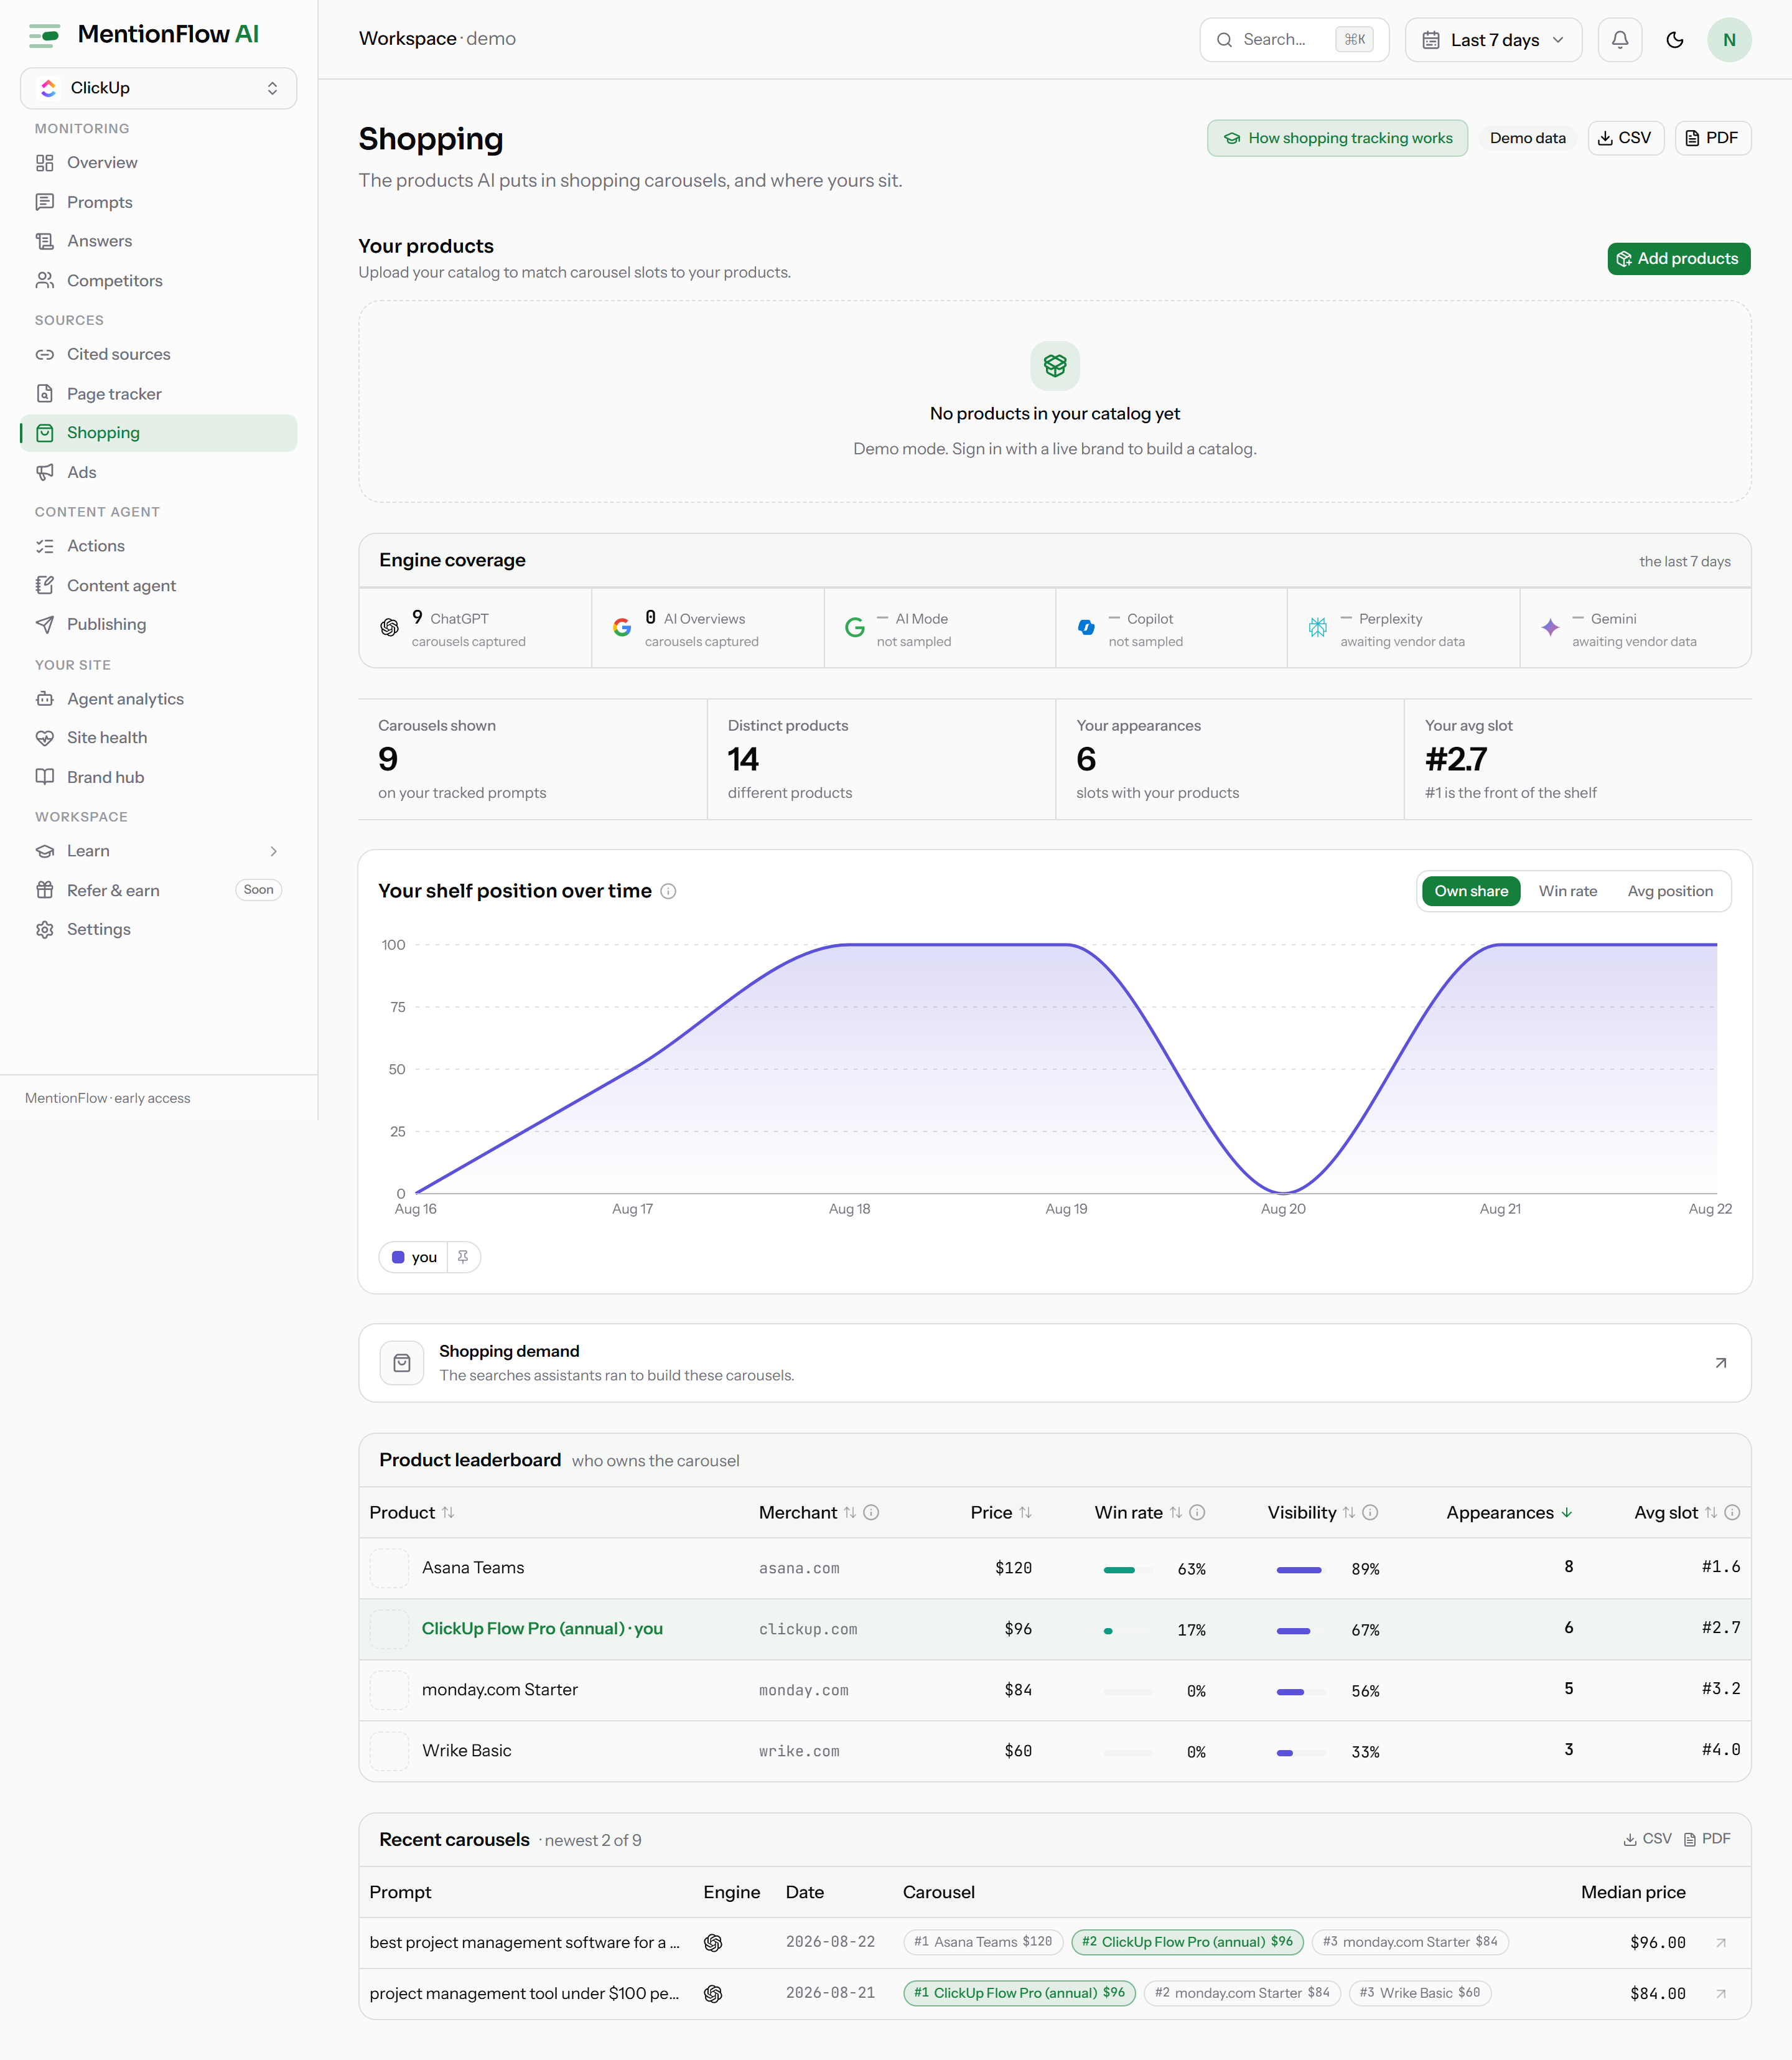
Task: Click the MentionFlow AI logo icon
Action: pos(45,36)
